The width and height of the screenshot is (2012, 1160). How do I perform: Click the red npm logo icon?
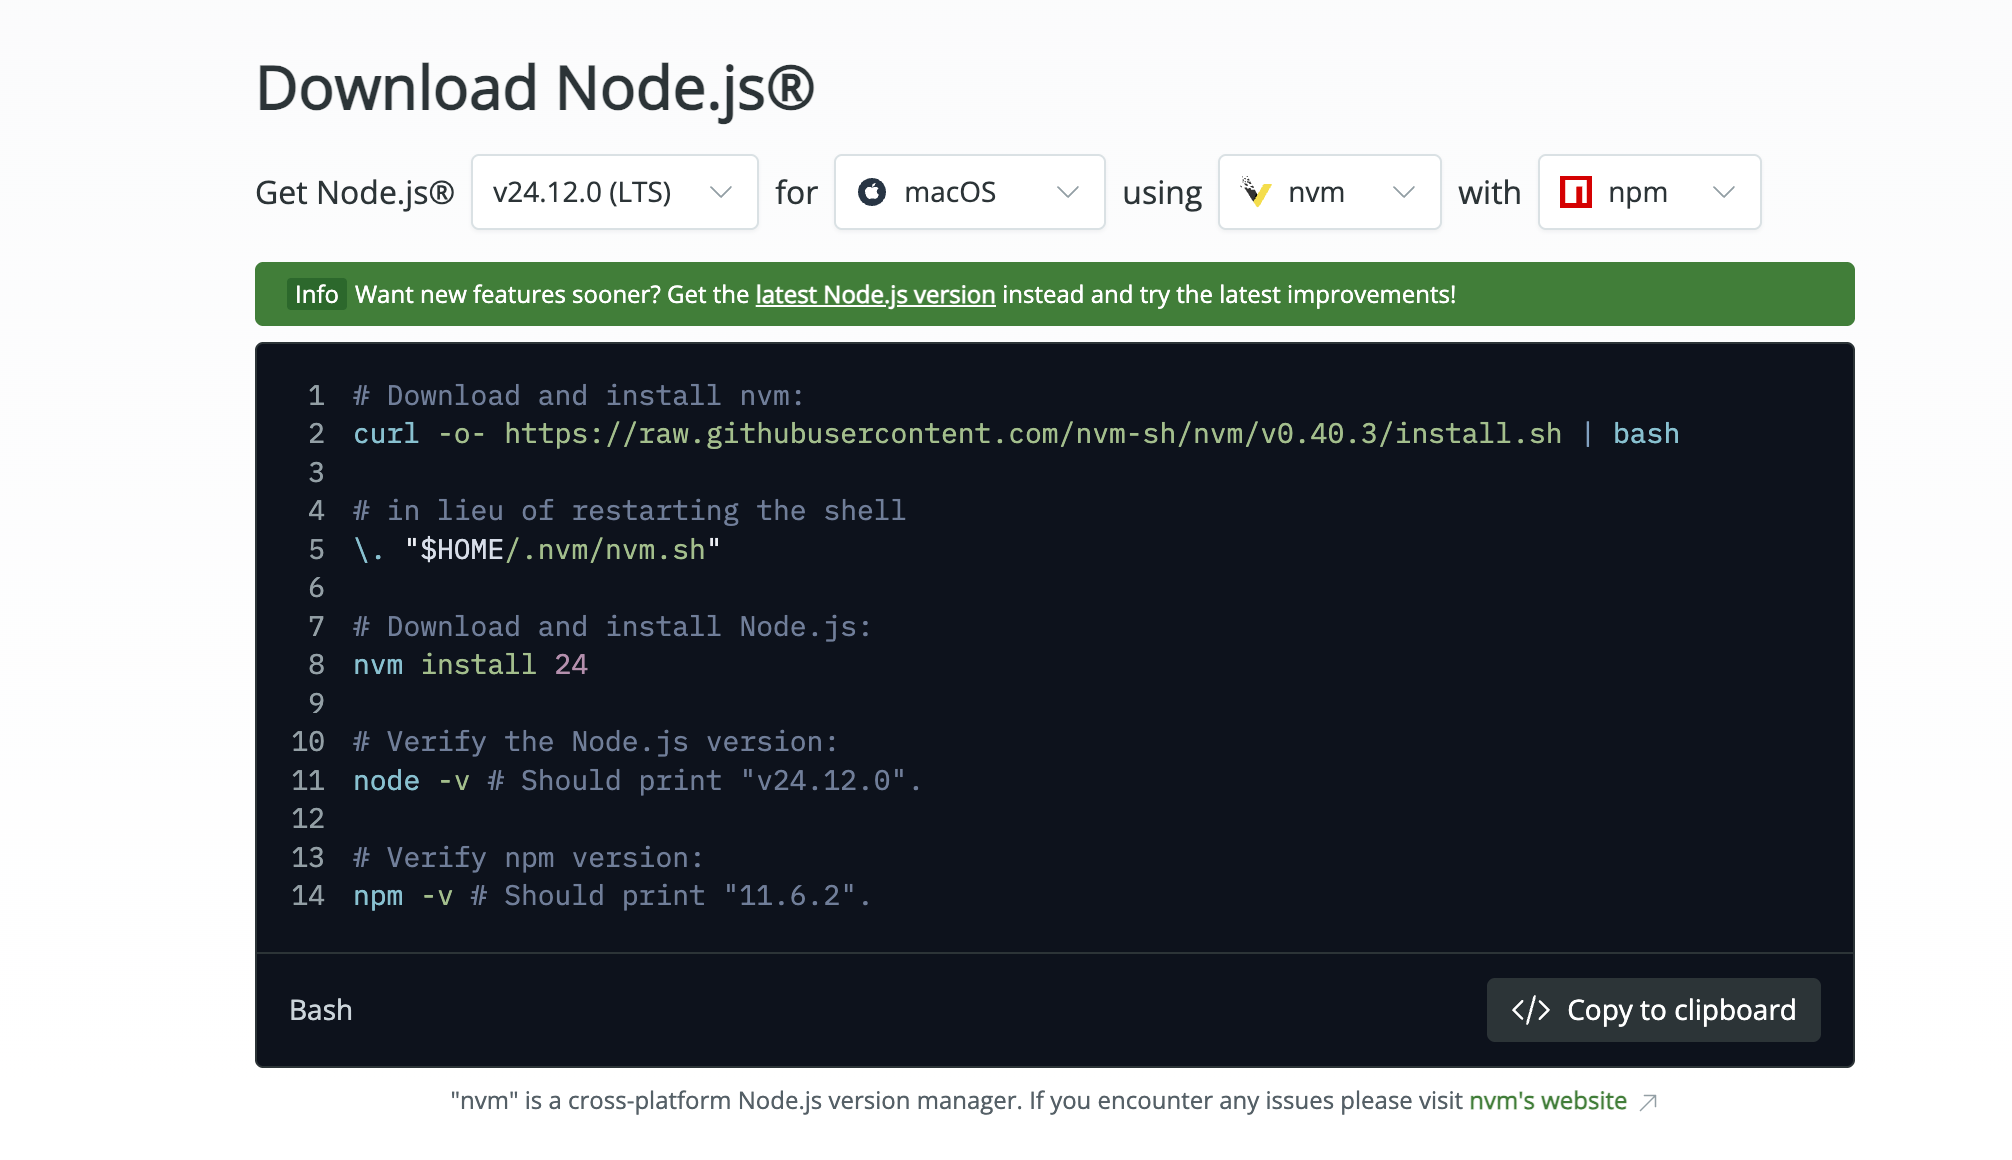tap(1576, 192)
